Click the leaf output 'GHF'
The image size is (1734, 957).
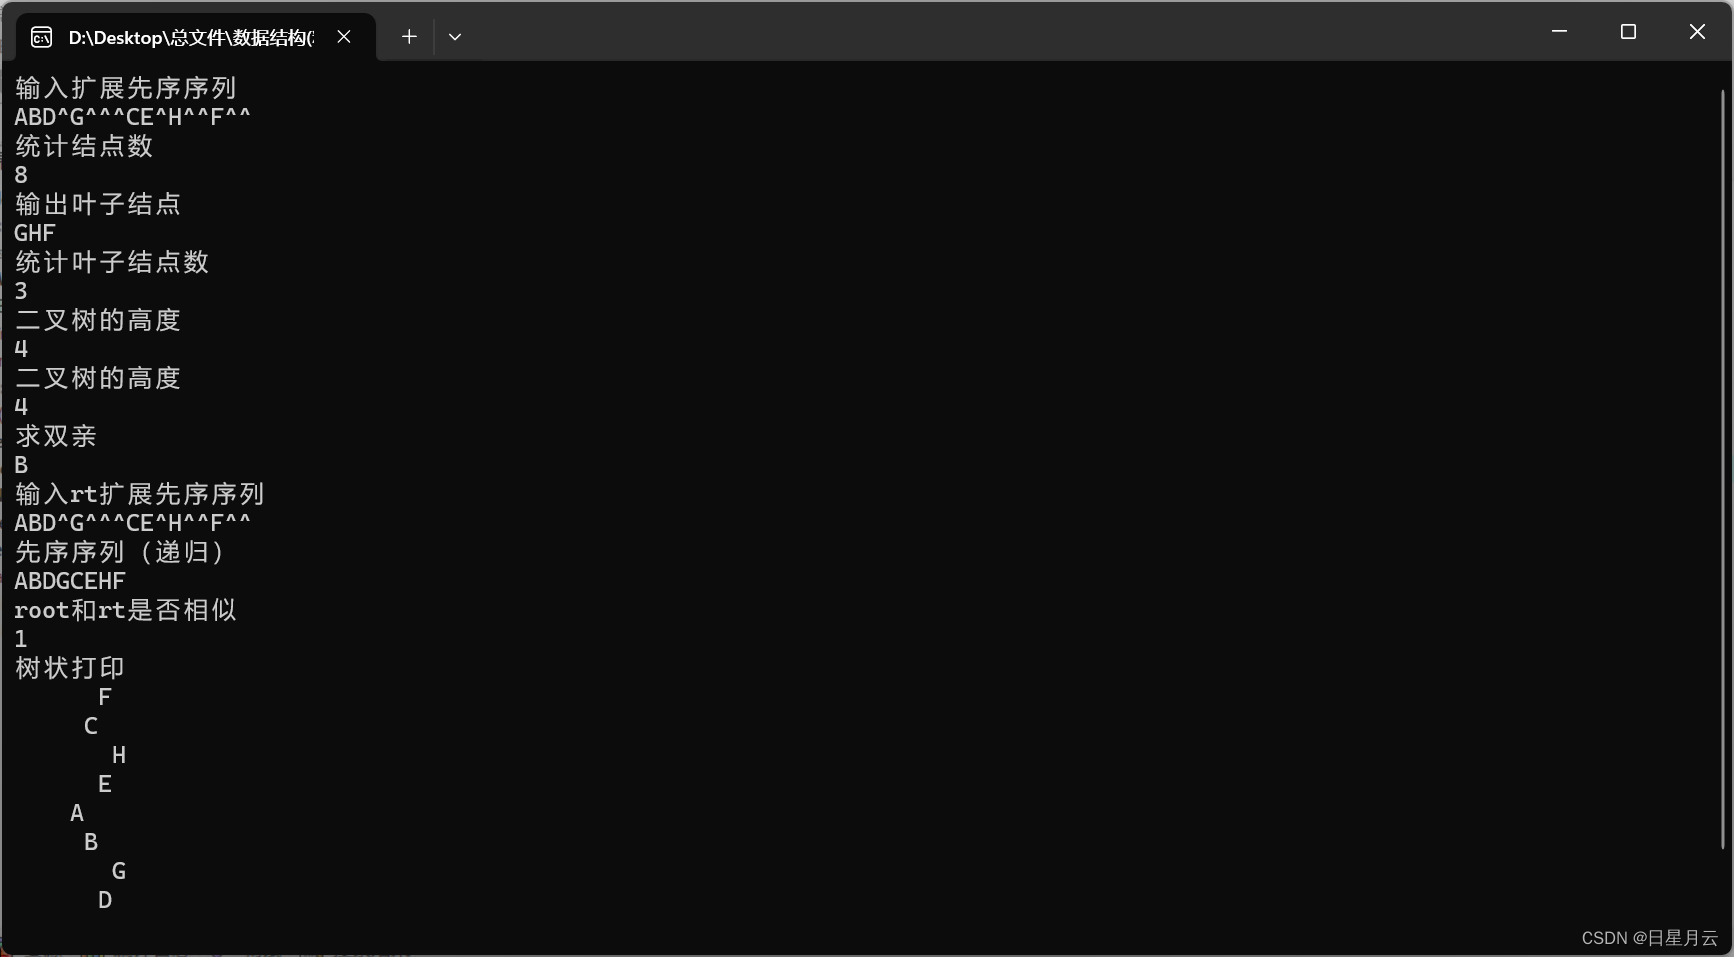[35, 233]
